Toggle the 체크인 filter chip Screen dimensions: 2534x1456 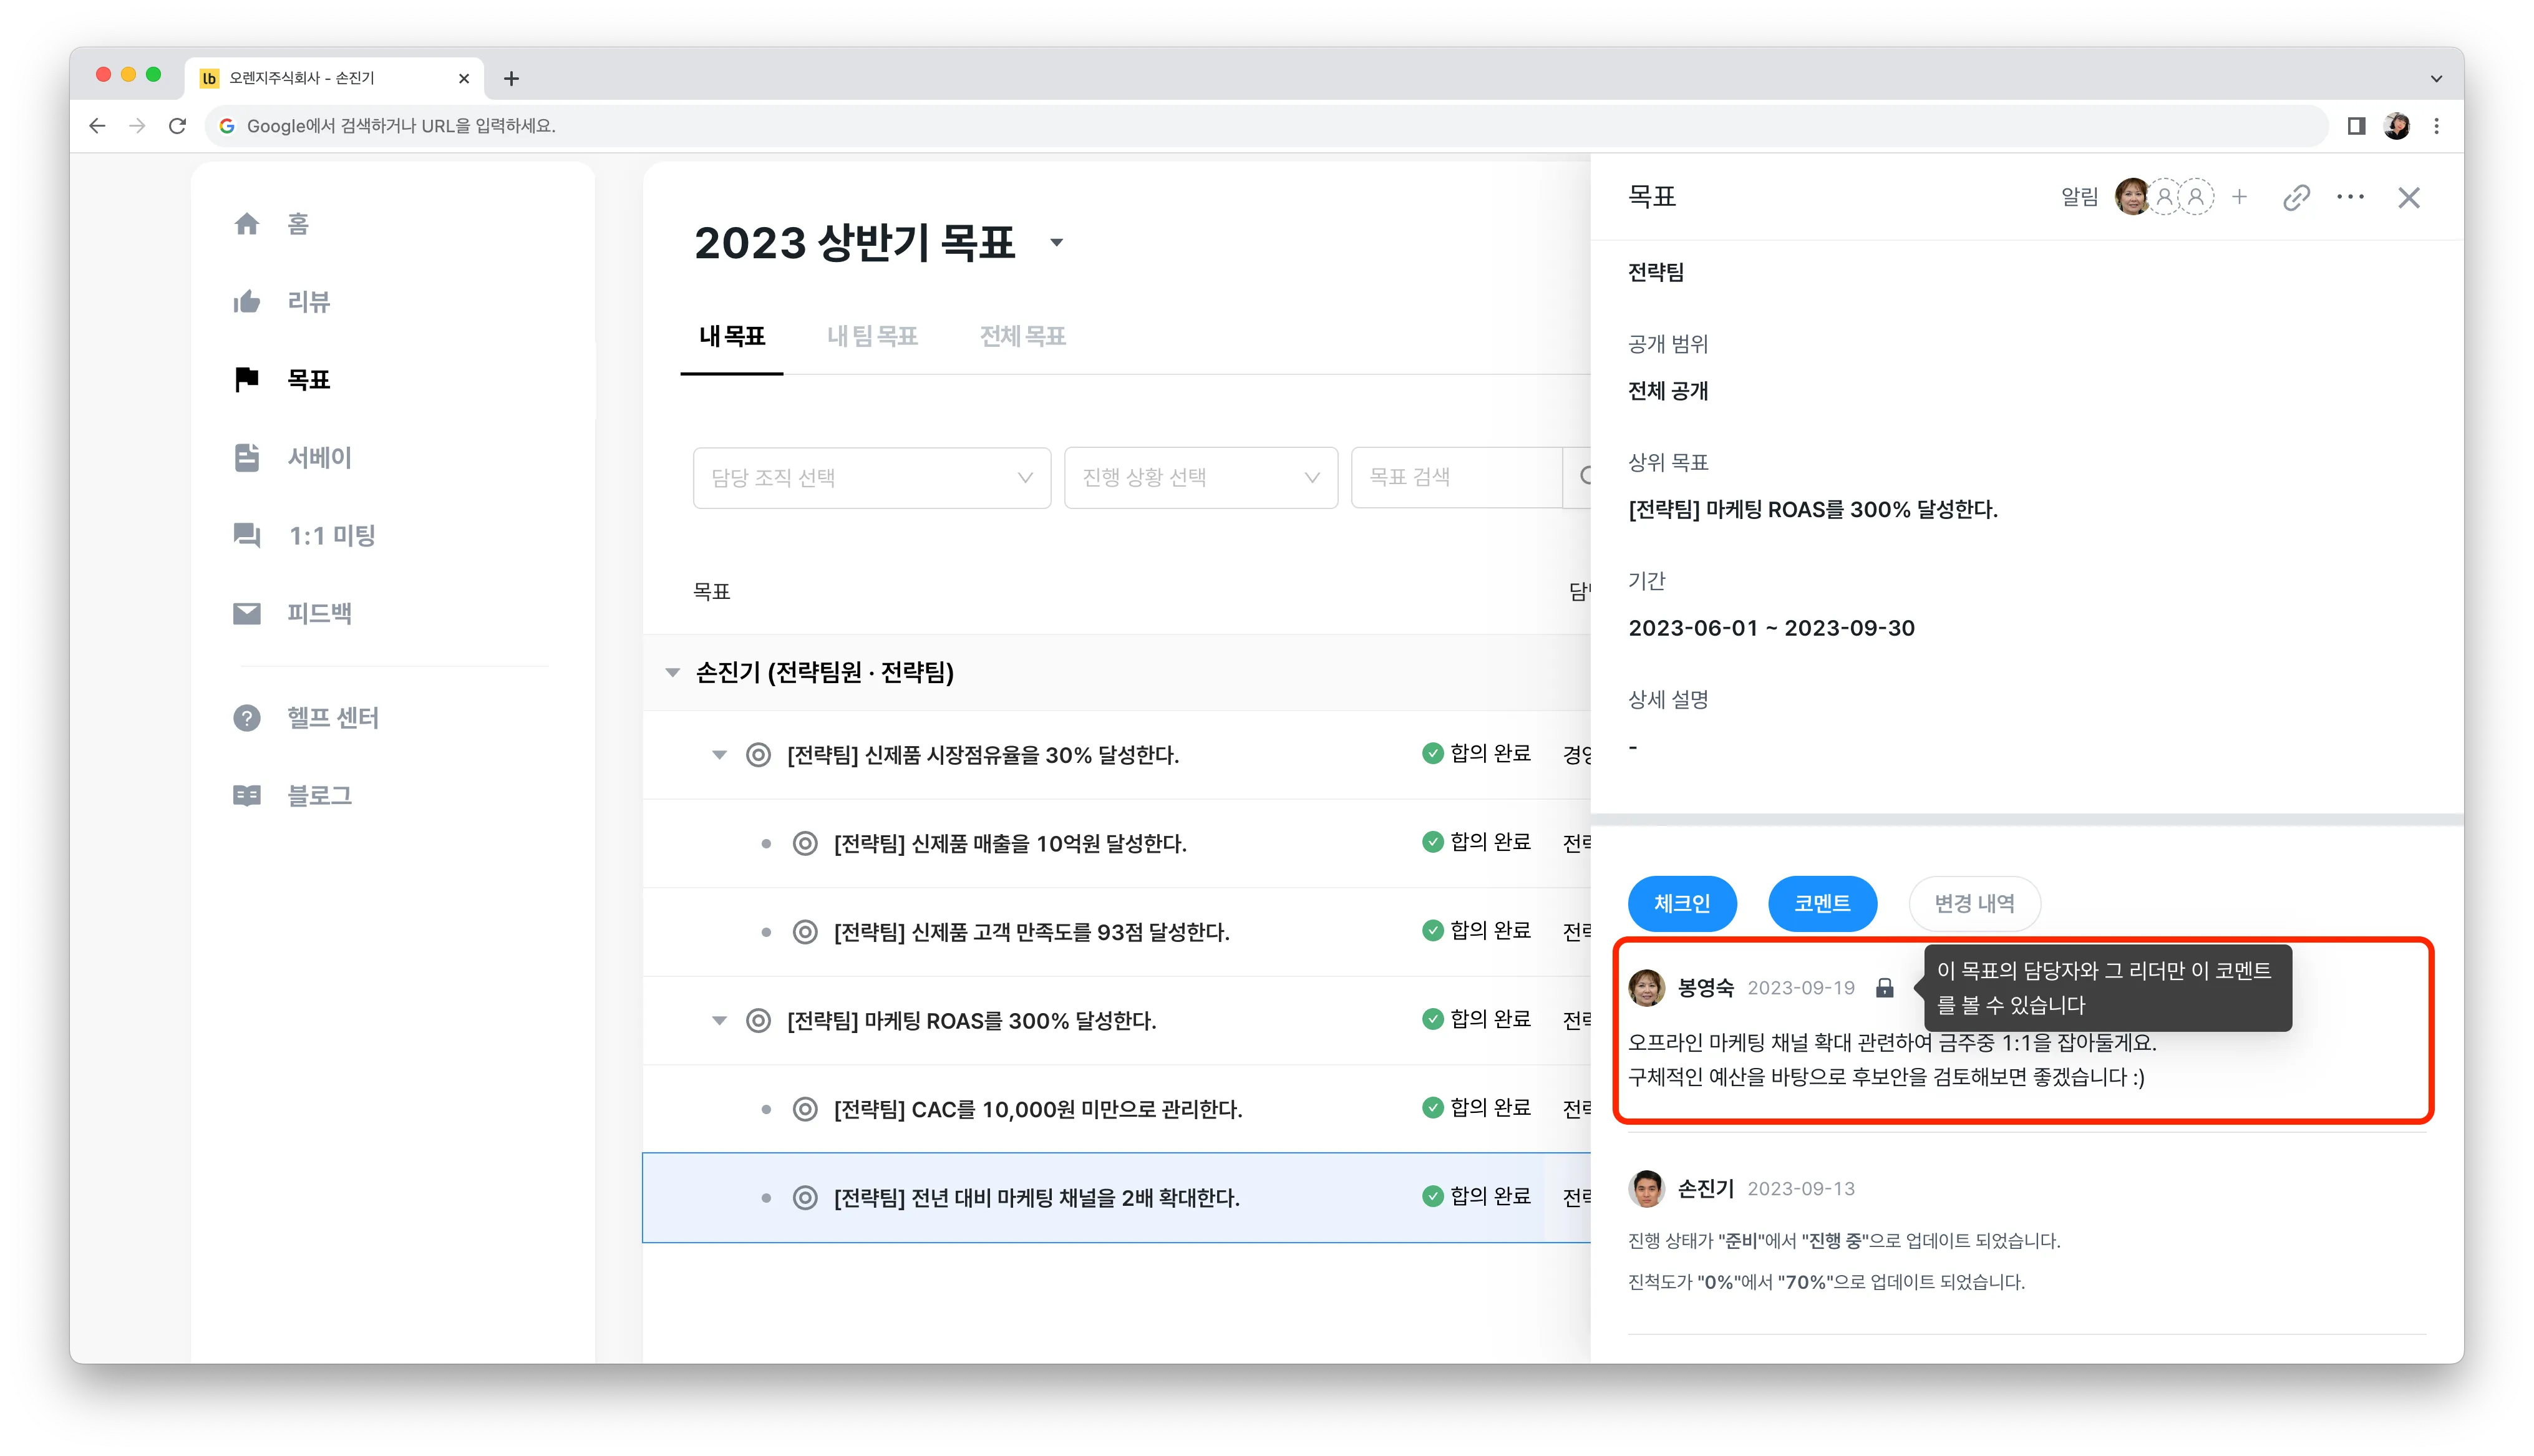pyautogui.click(x=1682, y=904)
